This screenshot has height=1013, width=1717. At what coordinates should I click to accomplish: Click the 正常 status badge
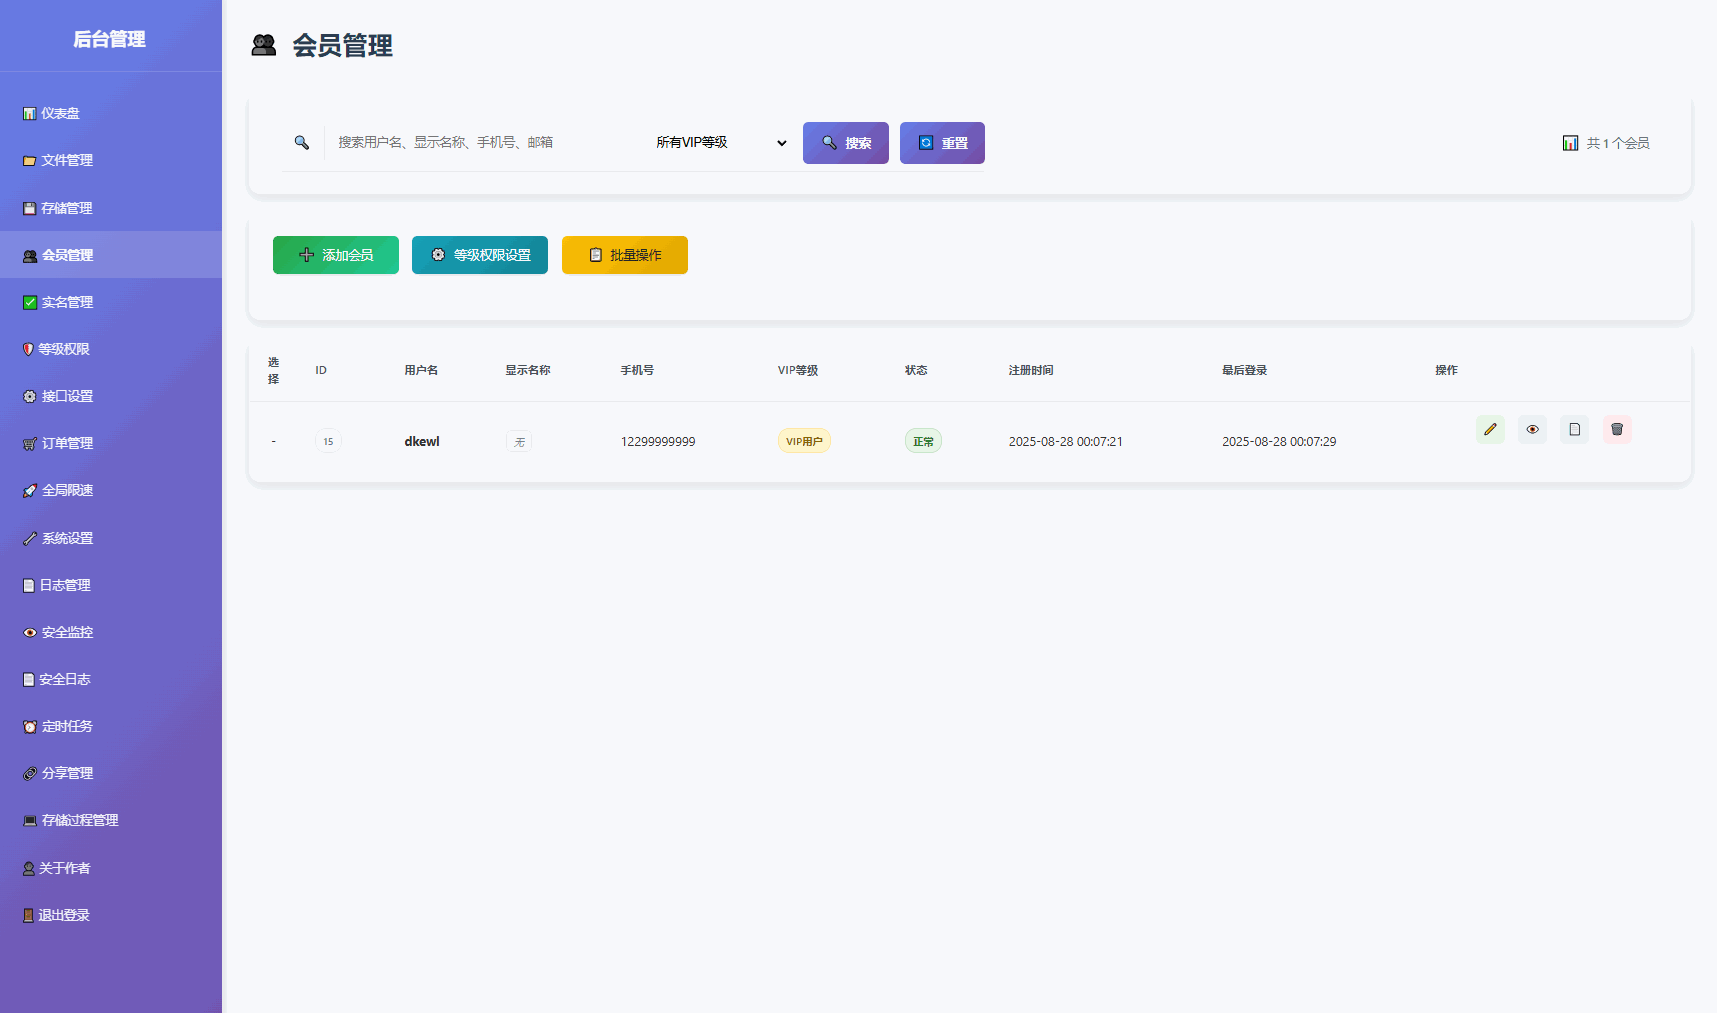pos(923,441)
